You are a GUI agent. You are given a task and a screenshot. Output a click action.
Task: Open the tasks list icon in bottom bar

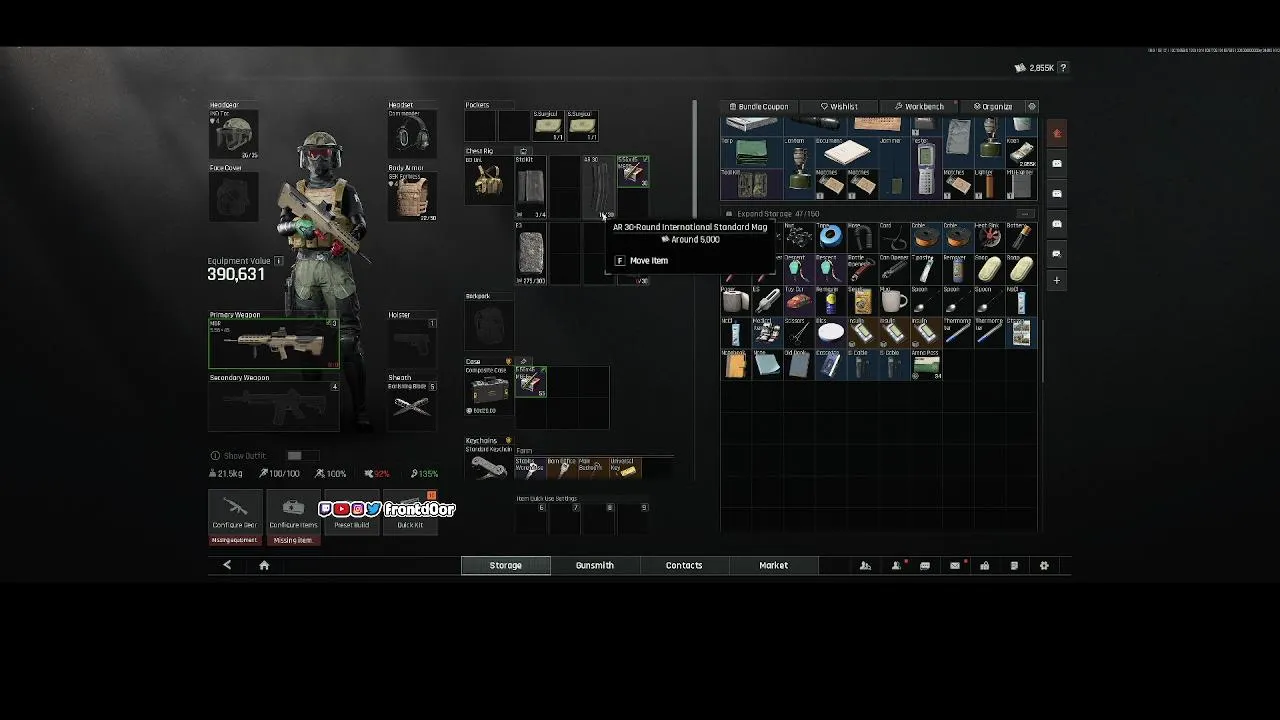point(1014,565)
